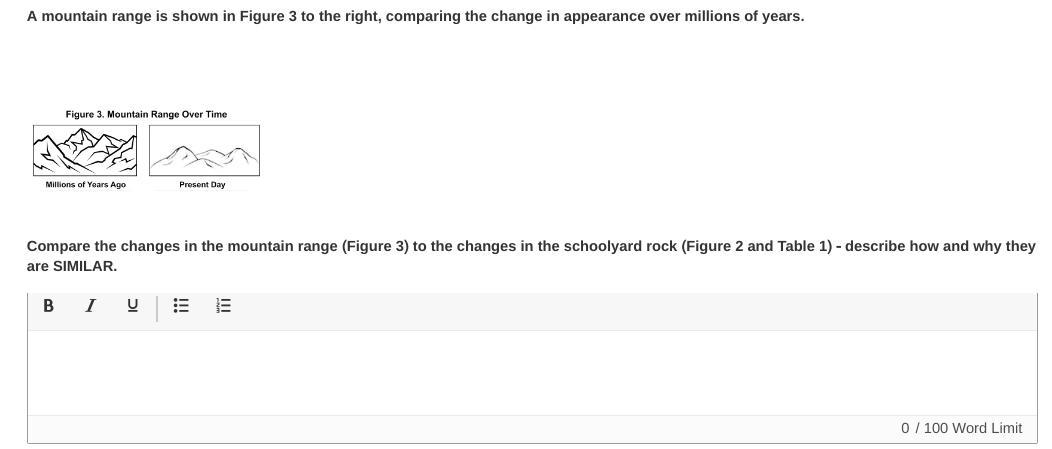Toggle italic formatting in the editor toolbar
The image size is (1052, 449).
pyautogui.click(x=90, y=306)
